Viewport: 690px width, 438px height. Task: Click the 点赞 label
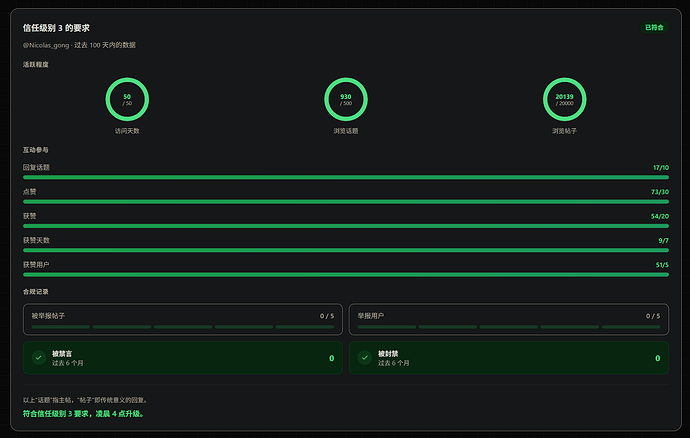coord(29,191)
